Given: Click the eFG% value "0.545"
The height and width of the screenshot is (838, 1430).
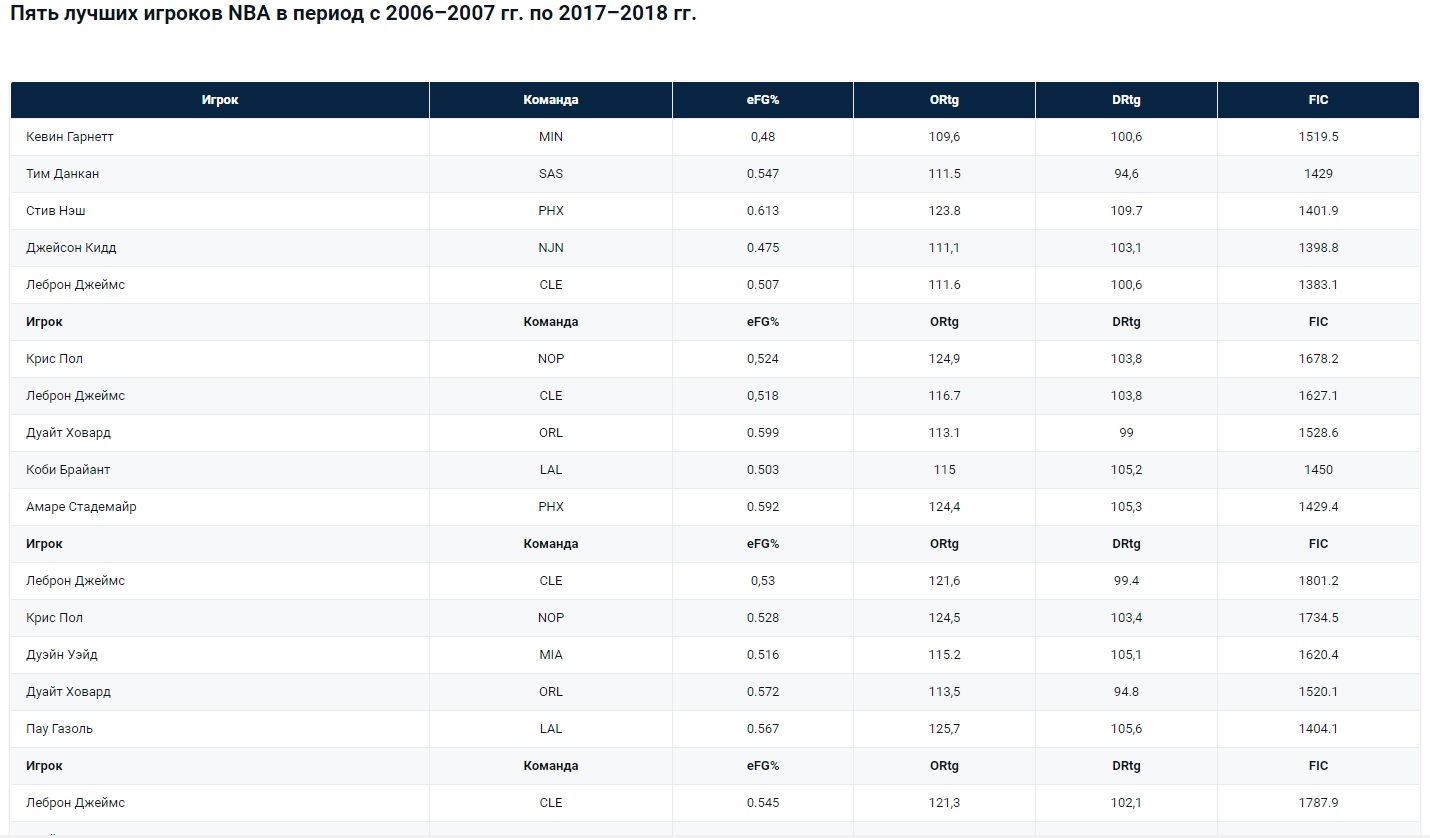Looking at the screenshot, I should pos(763,803).
